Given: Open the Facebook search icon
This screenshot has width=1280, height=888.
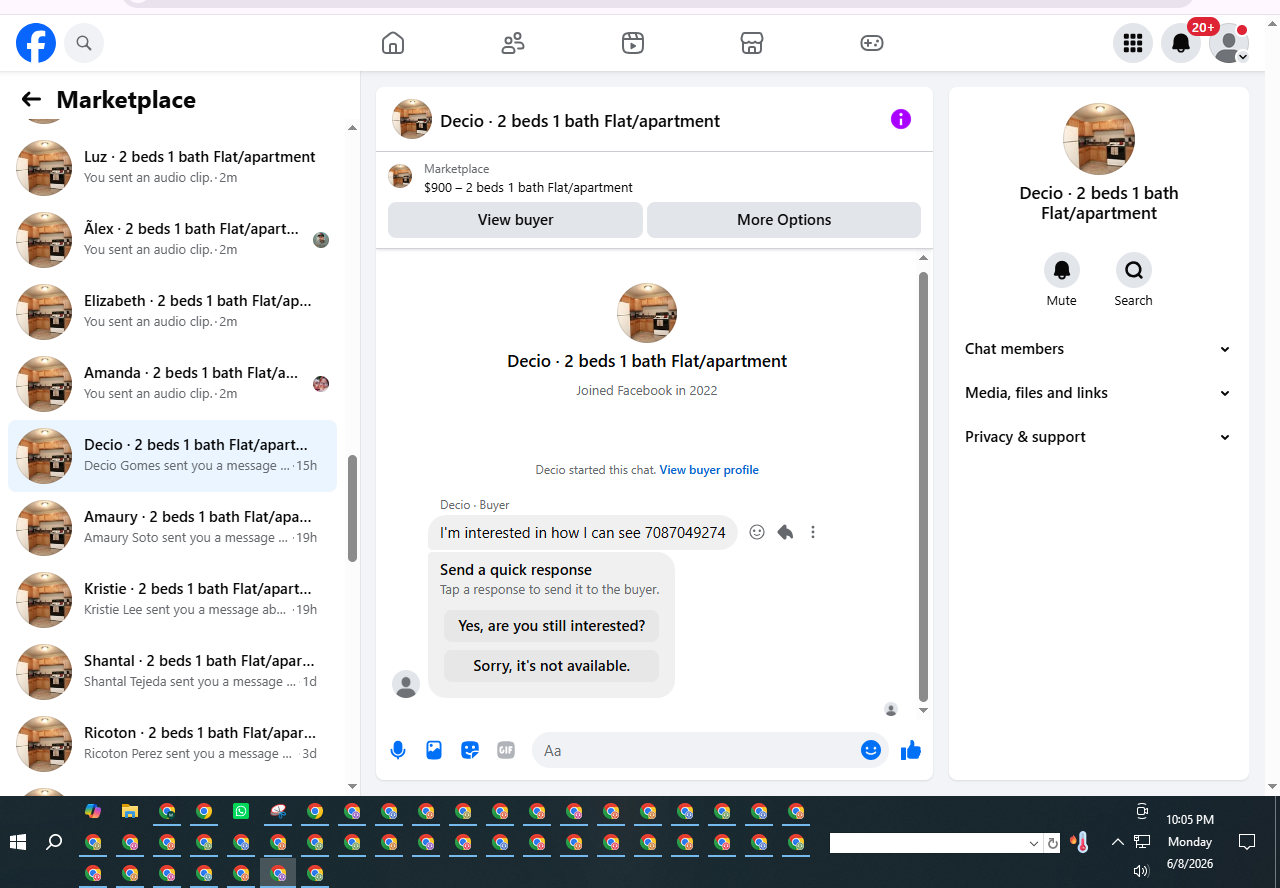Looking at the screenshot, I should point(84,43).
